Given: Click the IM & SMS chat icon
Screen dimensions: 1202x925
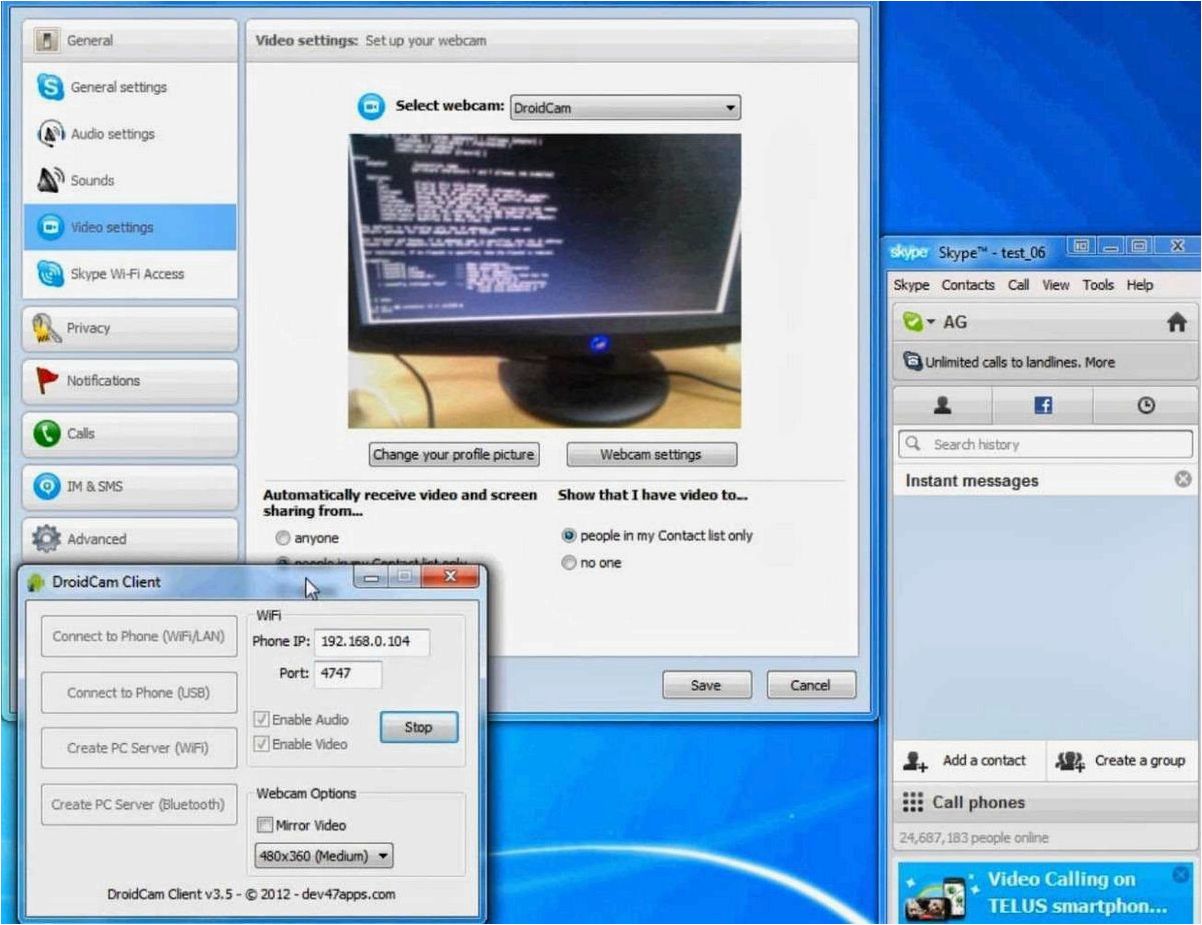Looking at the screenshot, I should tap(47, 486).
